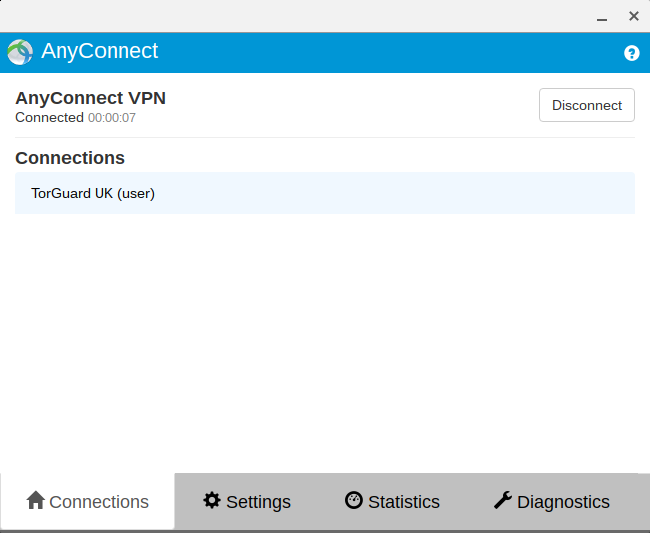This screenshot has width=650, height=533.
Task: Close the AnyConnect window
Action: (634, 16)
